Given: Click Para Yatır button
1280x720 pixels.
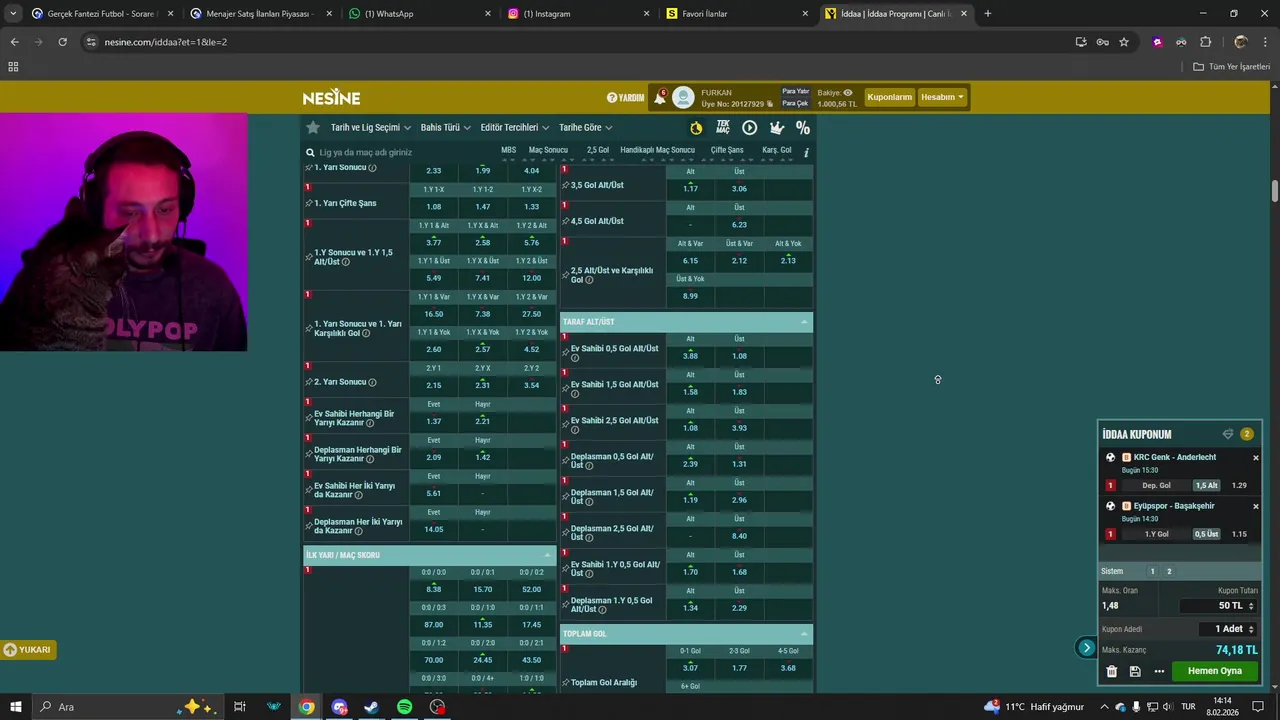Looking at the screenshot, I should click(795, 92).
